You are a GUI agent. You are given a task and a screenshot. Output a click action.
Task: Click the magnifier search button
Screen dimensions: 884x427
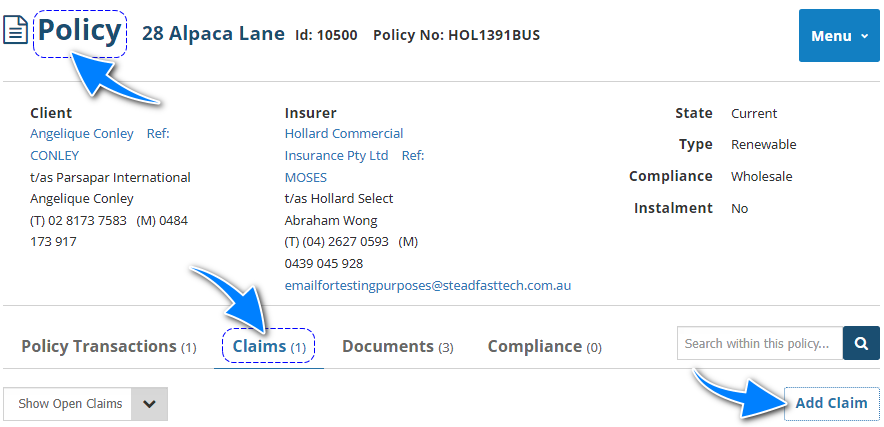(861, 343)
